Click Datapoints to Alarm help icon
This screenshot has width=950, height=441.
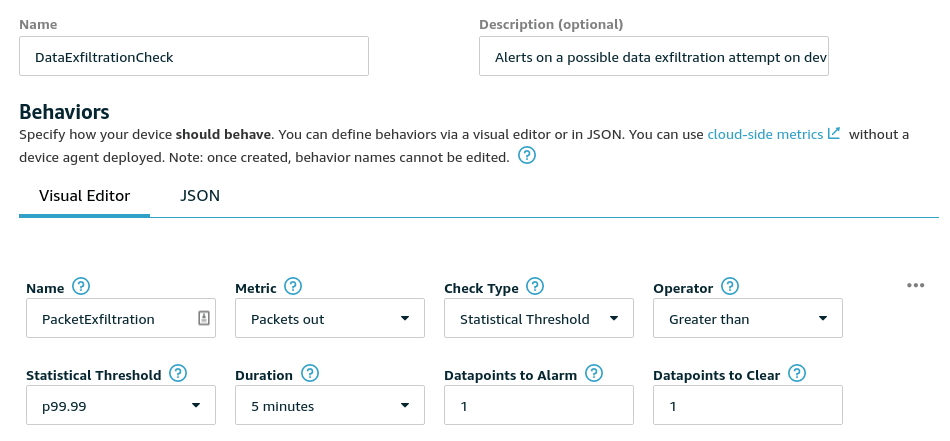point(594,374)
